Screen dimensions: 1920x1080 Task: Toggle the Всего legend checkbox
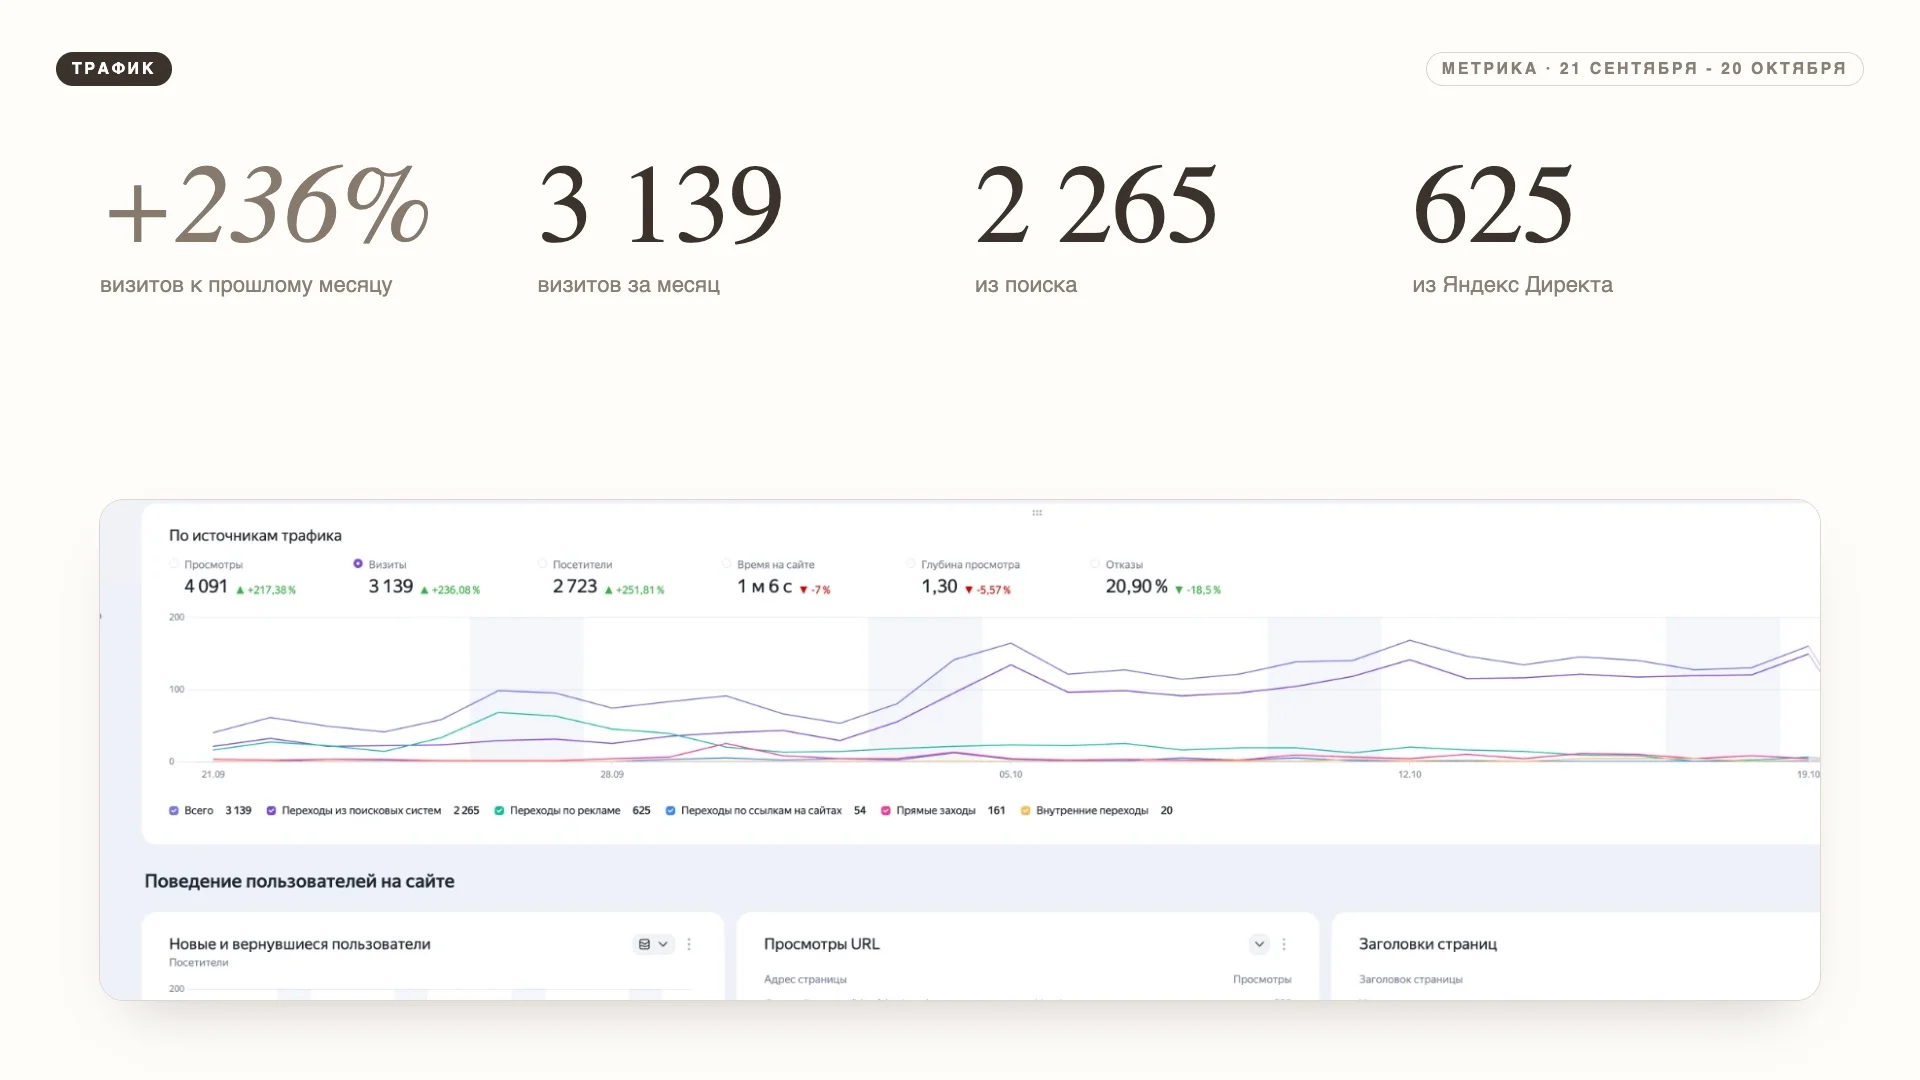pos(174,811)
